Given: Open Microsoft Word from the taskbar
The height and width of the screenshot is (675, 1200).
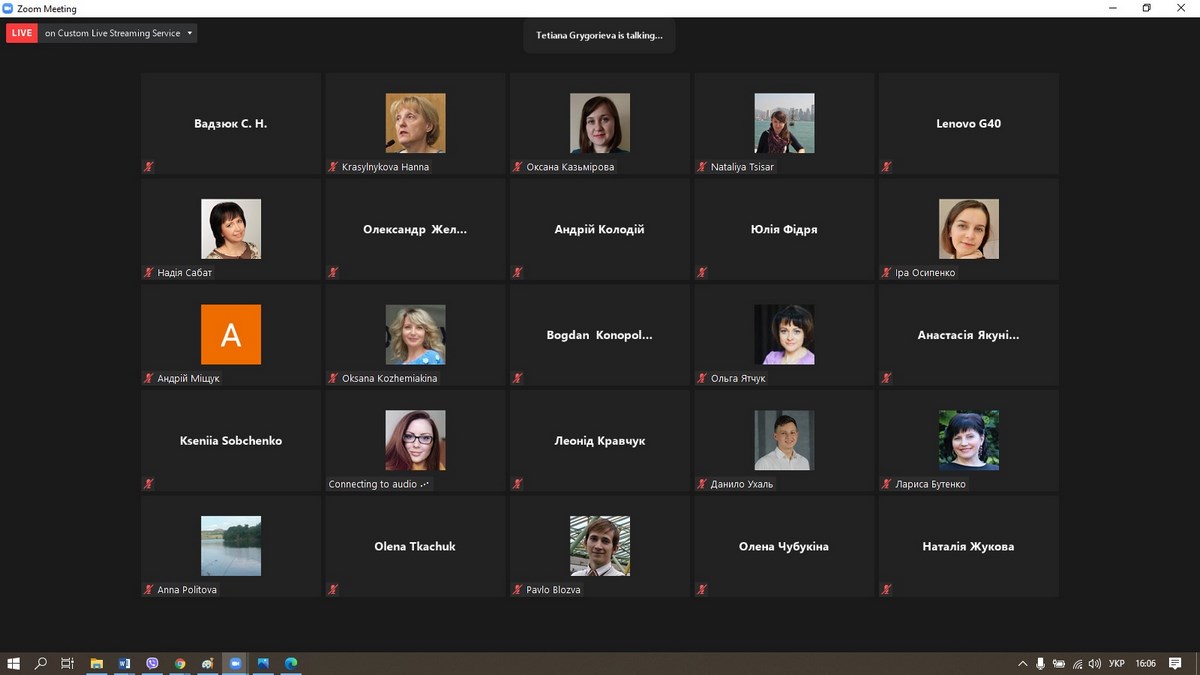Looking at the screenshot, I should 124,663.
